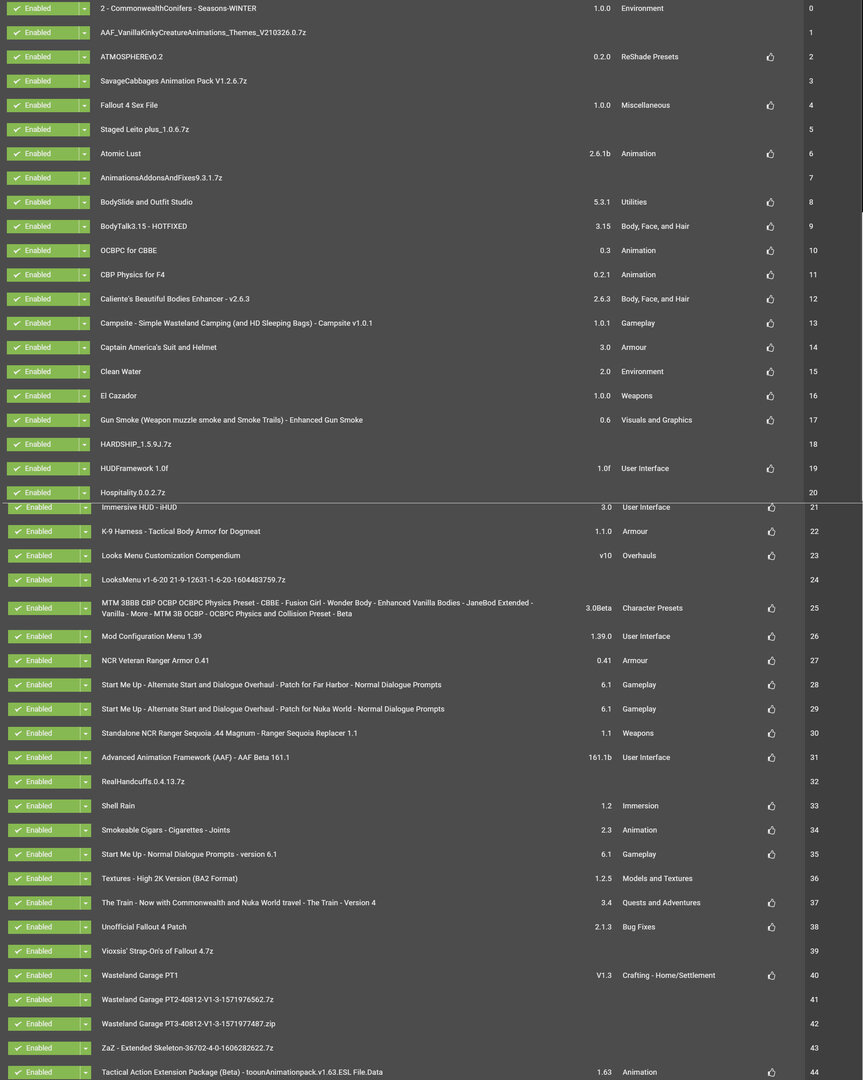The image size is (863, 1080).
Task: Click ReShade Presets category of ATMOSPHERE
Action: click(x=649, y=57)
